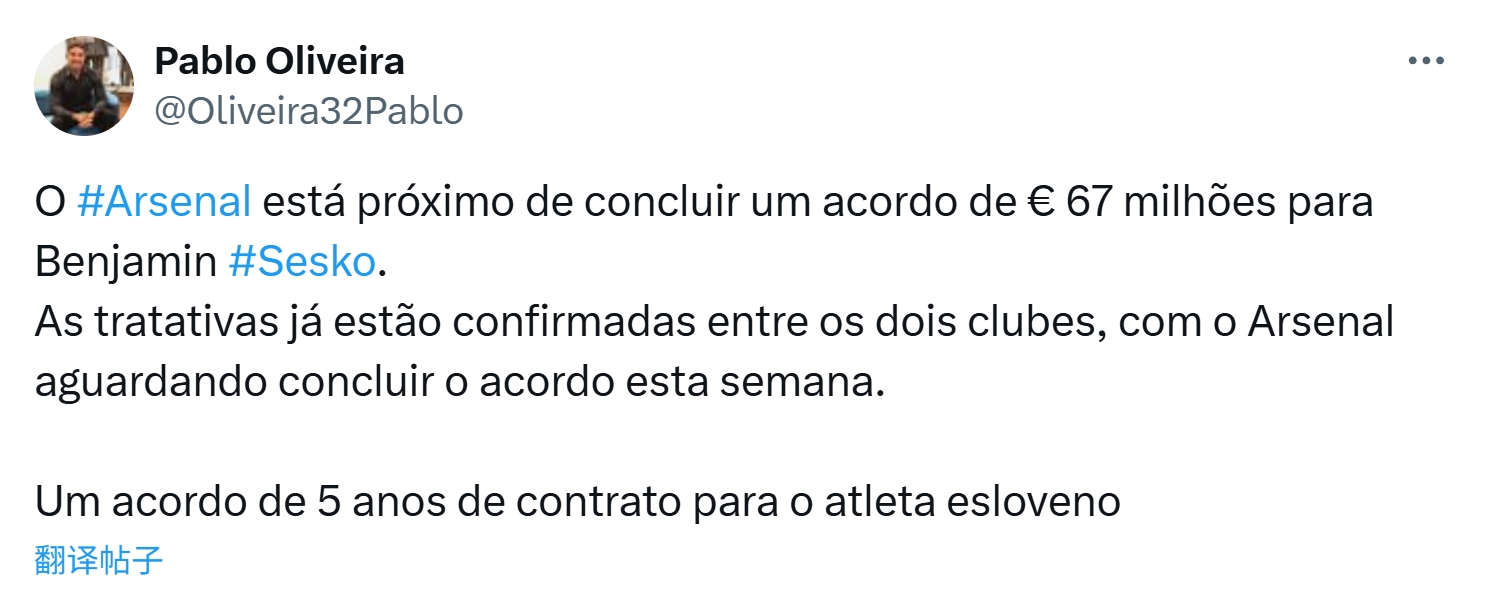Click Pablo Oliveira's profile avatar photo

pyautogui.click(x=84, y=86)
